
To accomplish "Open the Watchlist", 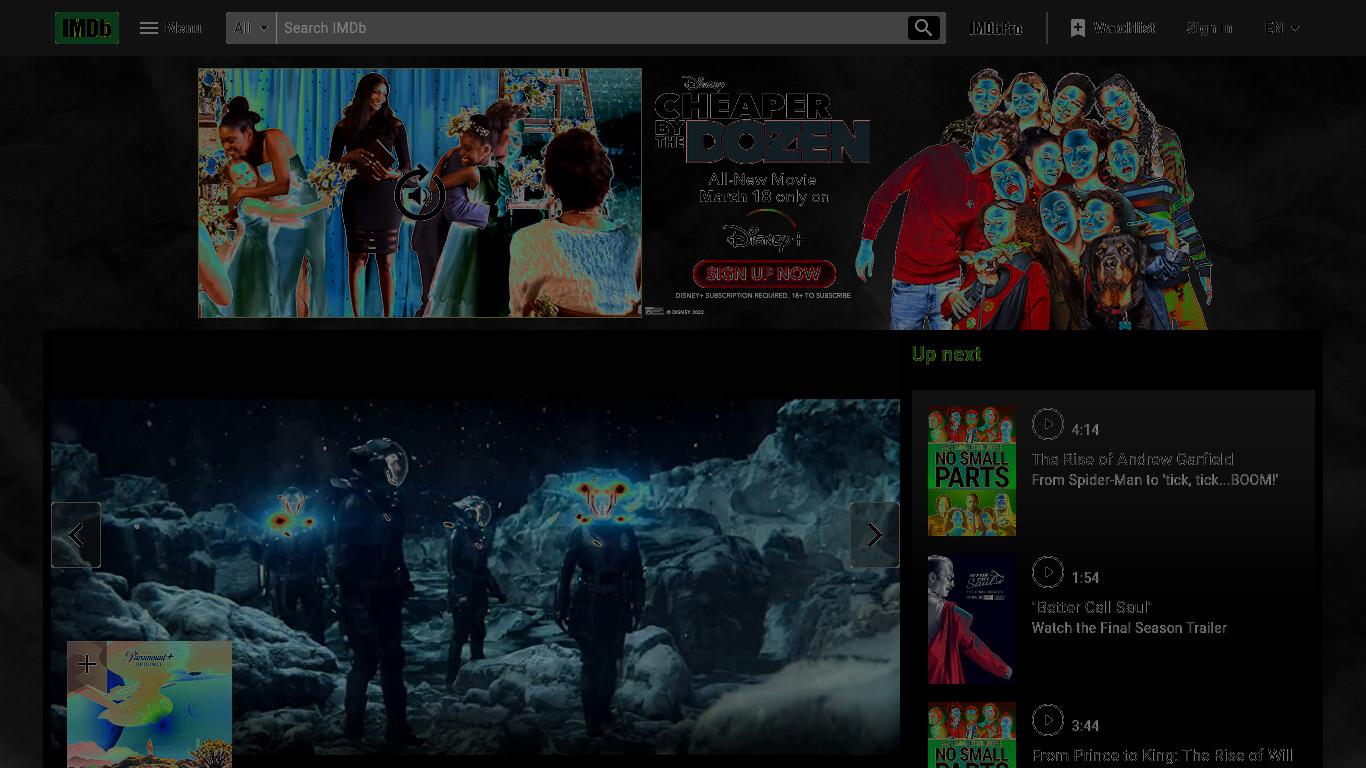I will pos(1112,28).
